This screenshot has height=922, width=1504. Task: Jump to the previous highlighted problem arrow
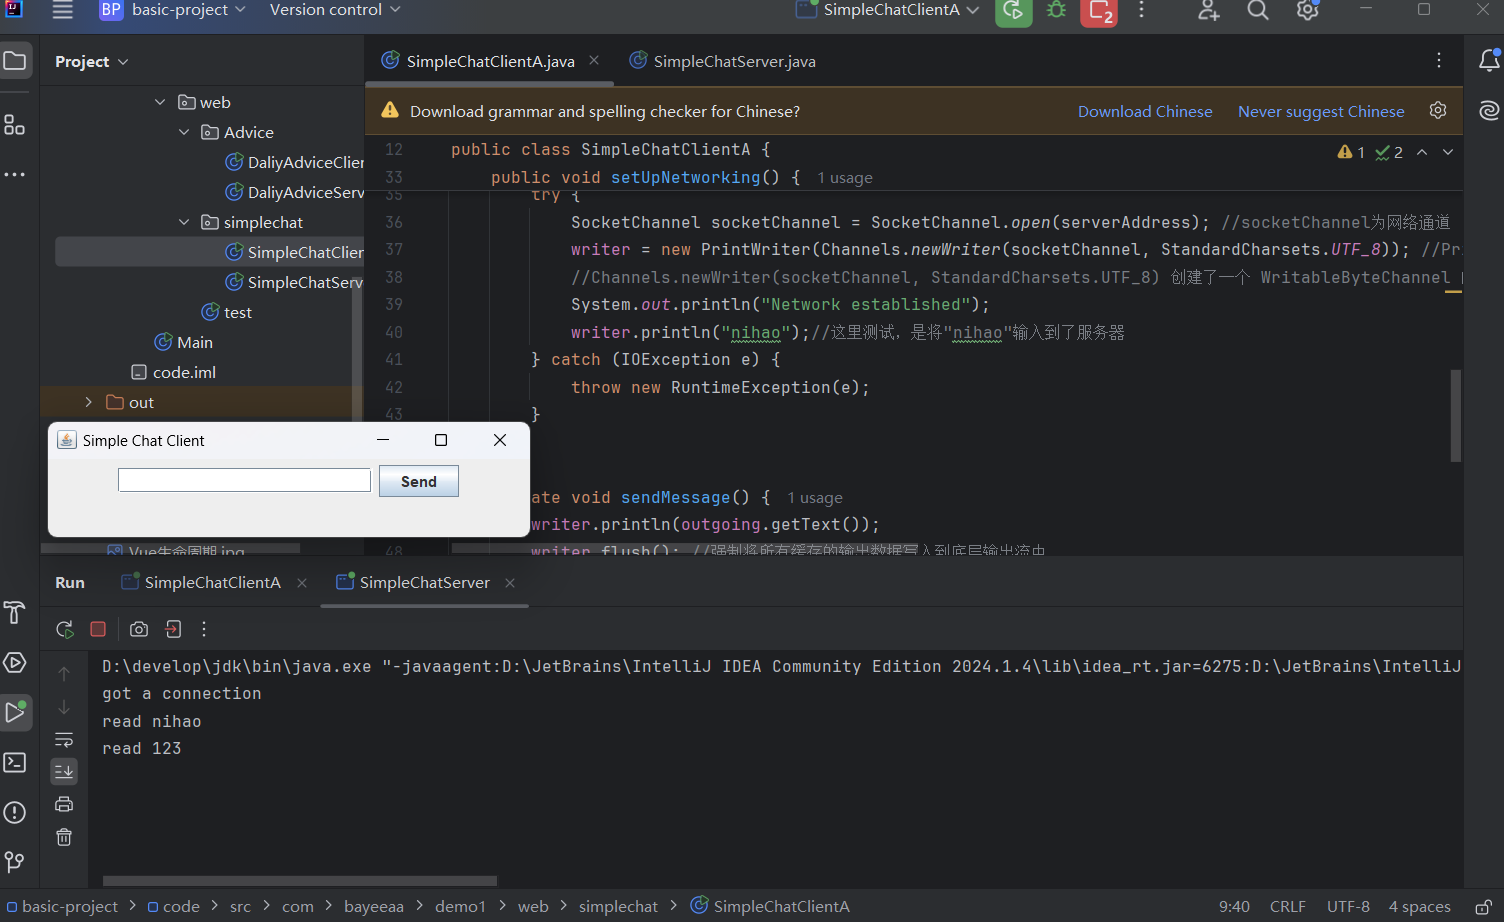(1422, 152)
